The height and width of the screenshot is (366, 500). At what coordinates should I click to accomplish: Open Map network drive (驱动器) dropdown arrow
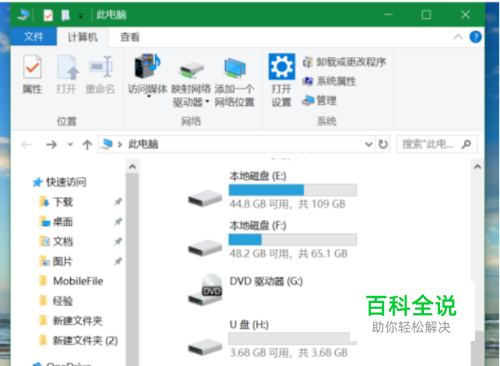point(207,101)
